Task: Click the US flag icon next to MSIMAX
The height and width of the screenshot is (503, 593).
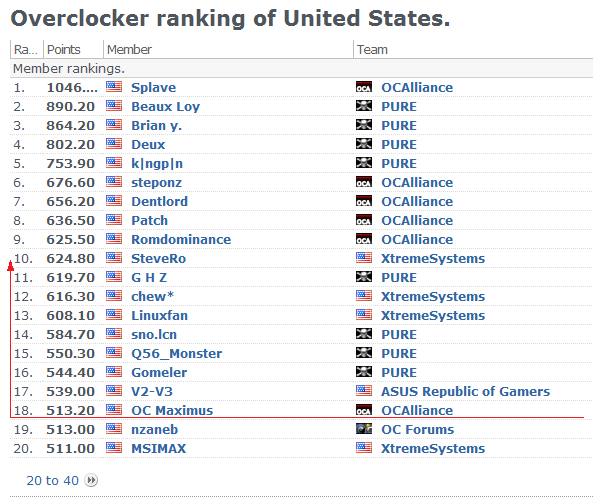Action: point(114,448)
